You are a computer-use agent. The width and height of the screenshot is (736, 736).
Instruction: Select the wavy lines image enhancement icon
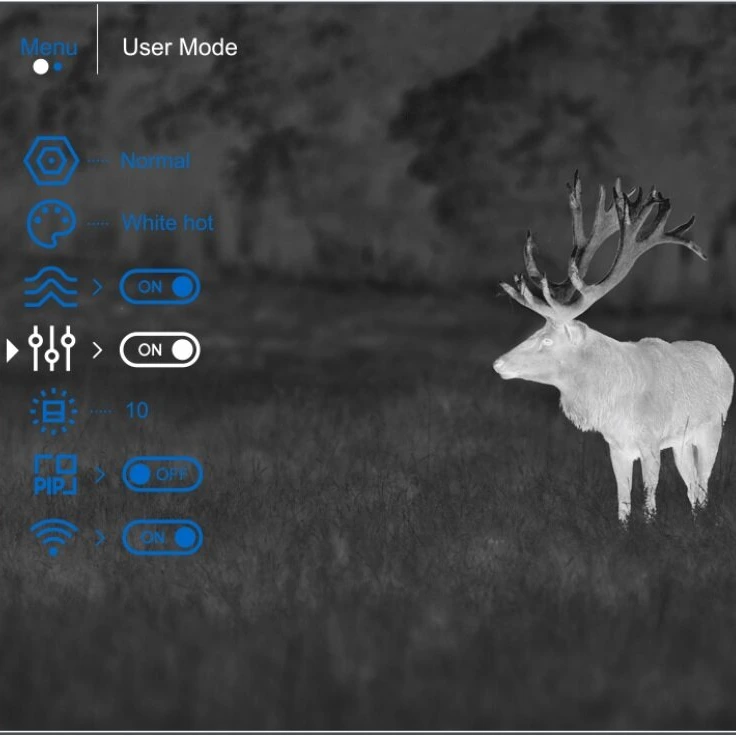[51, 287]
